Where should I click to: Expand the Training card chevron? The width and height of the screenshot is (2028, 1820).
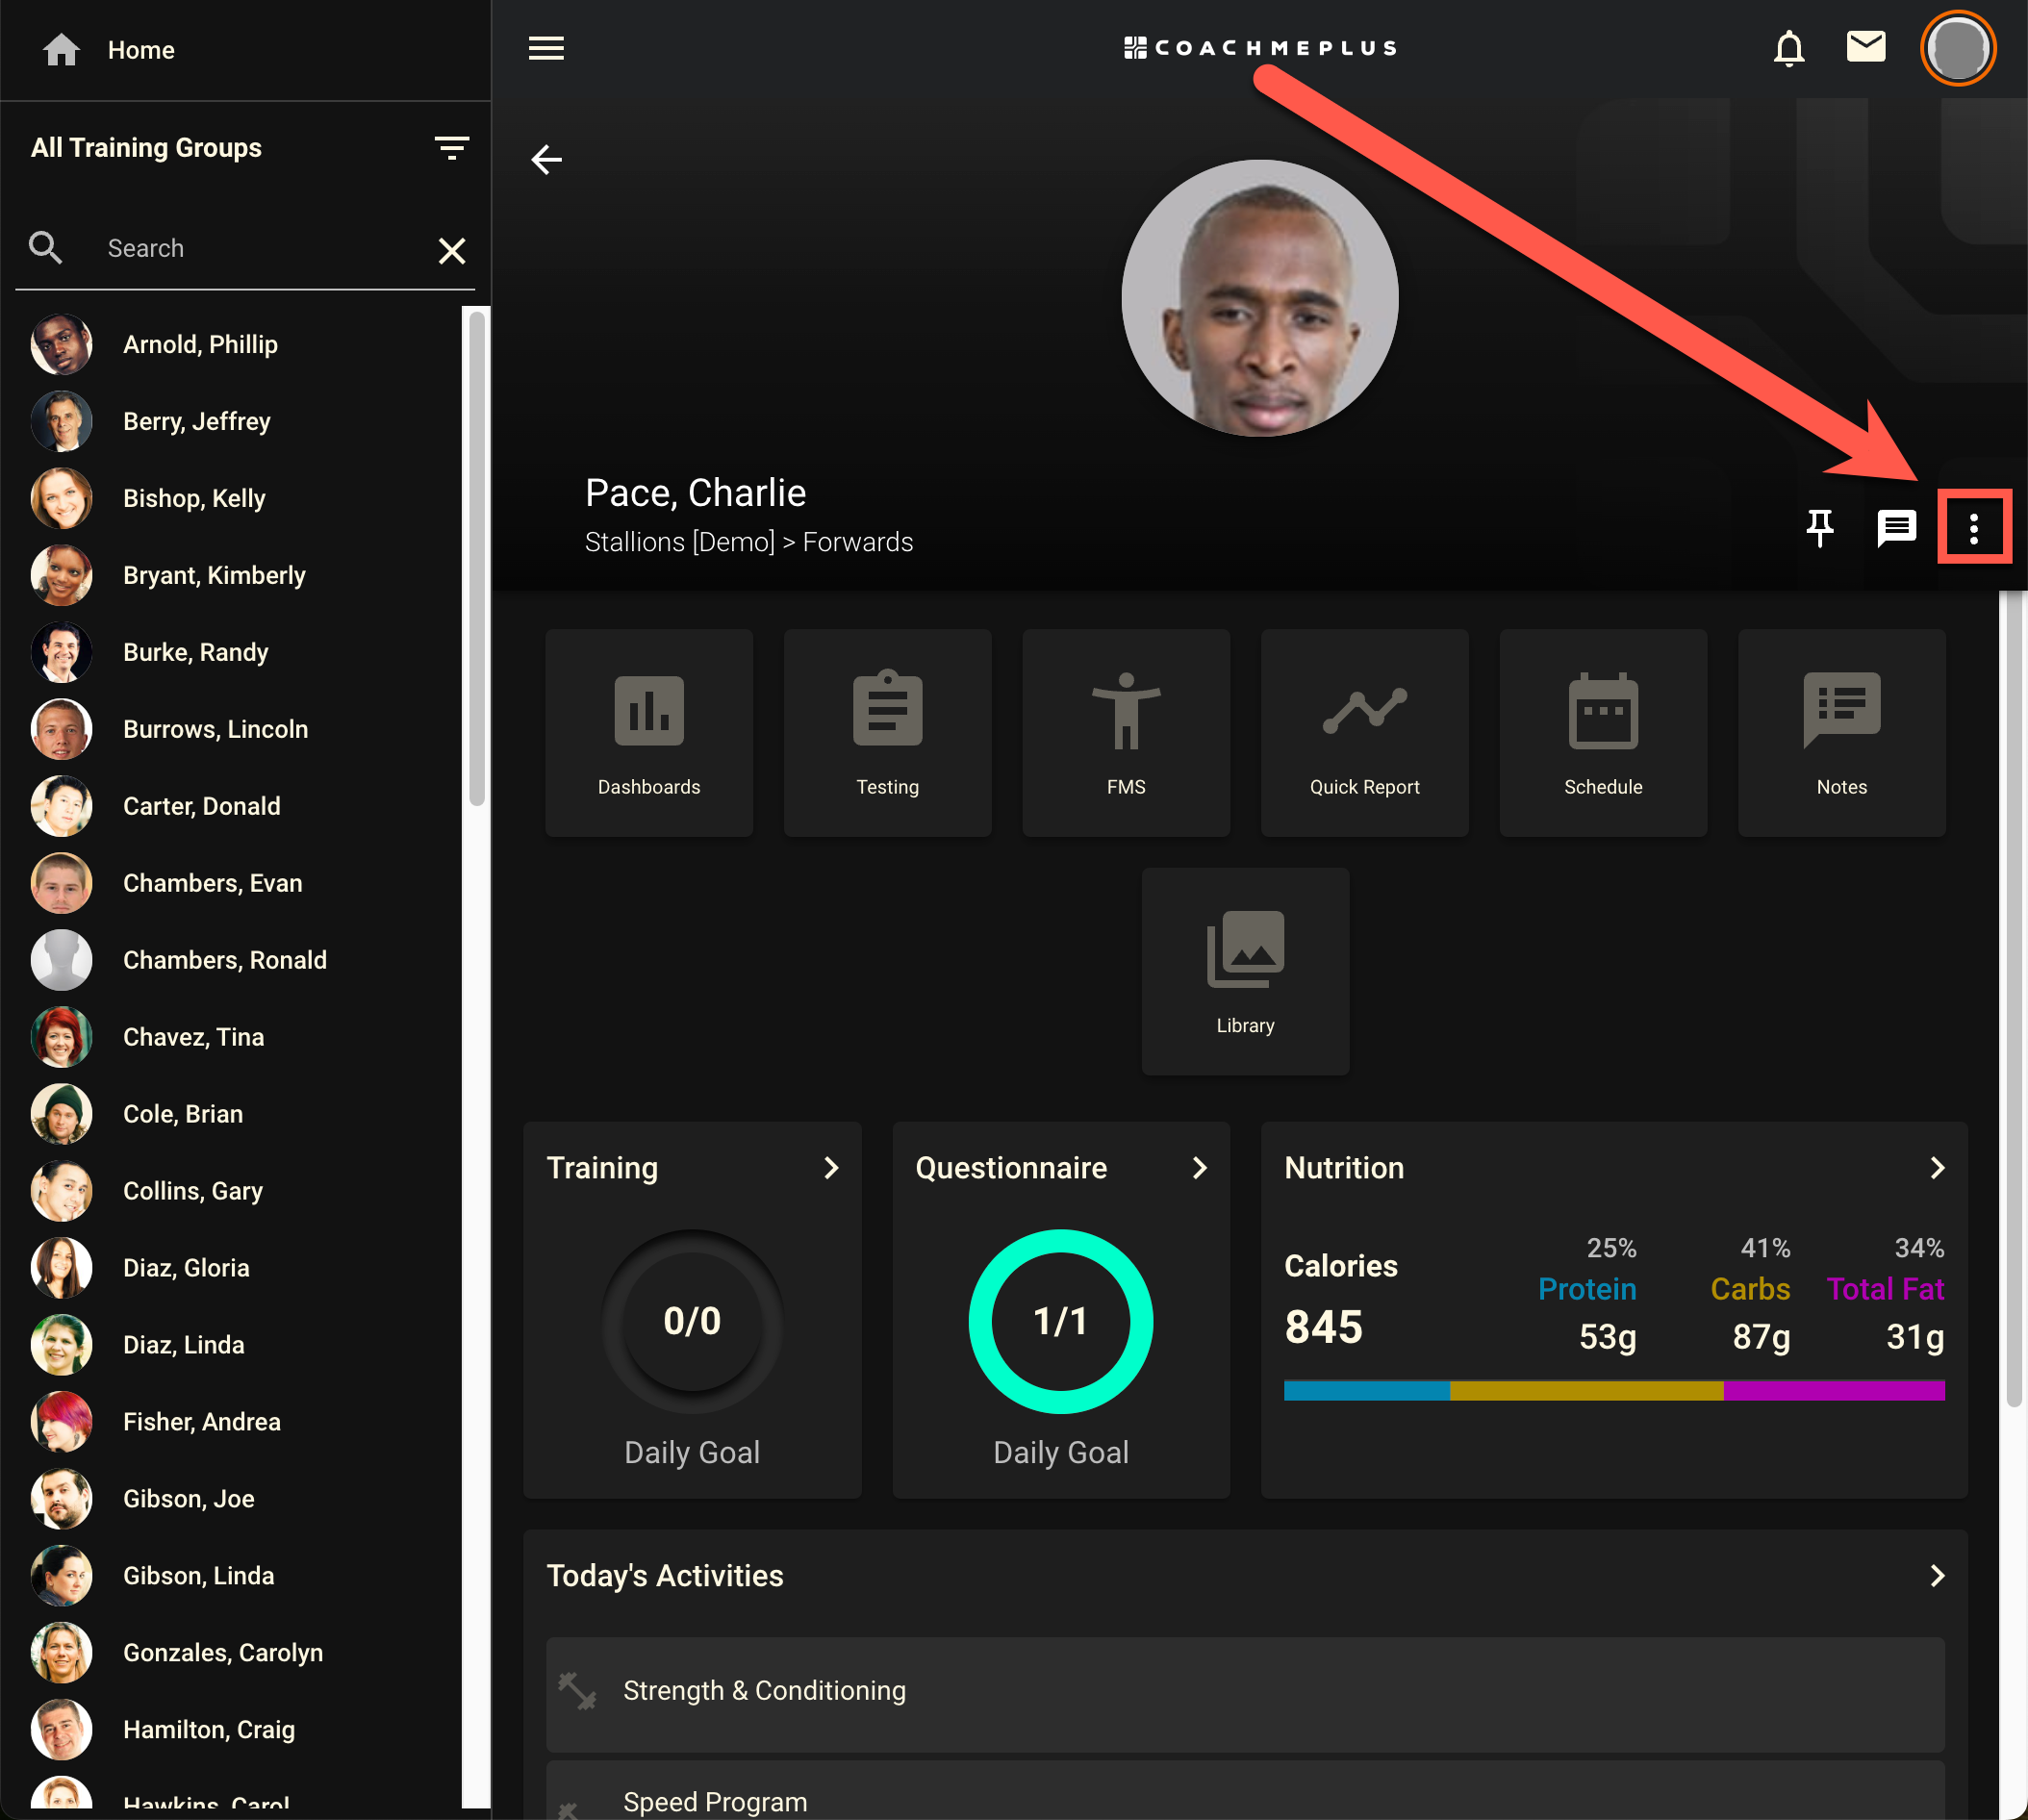[x=830, y=1168]
